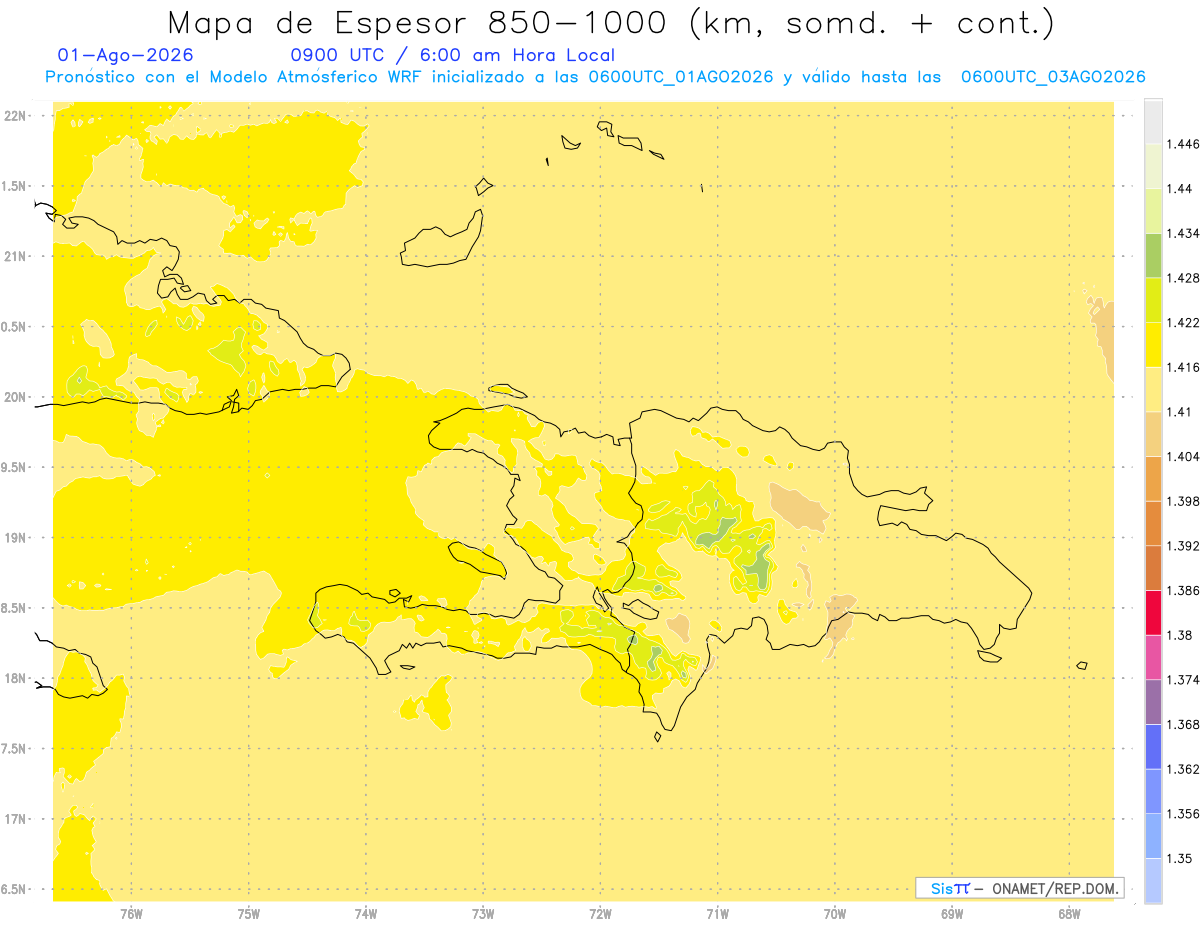Pick the lime swatch between 1.422 and 1.428
Screen dimensions: 1200x927
point(1153,300)
